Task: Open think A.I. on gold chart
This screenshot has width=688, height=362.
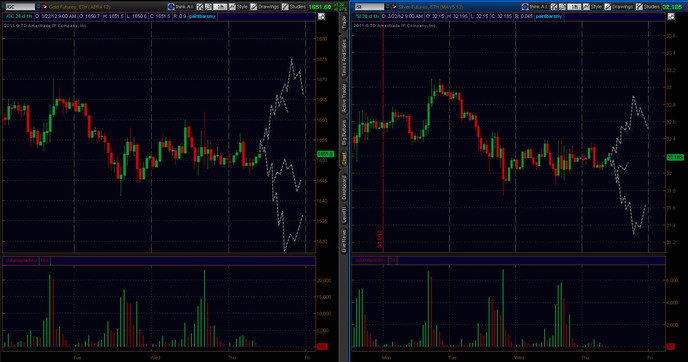Action: coord(181,7)
